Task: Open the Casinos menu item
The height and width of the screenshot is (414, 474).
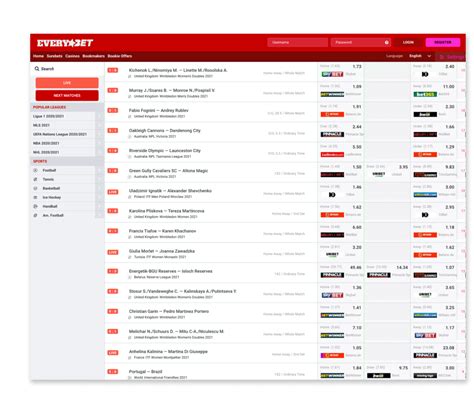Action: click(x=72, y=56)
